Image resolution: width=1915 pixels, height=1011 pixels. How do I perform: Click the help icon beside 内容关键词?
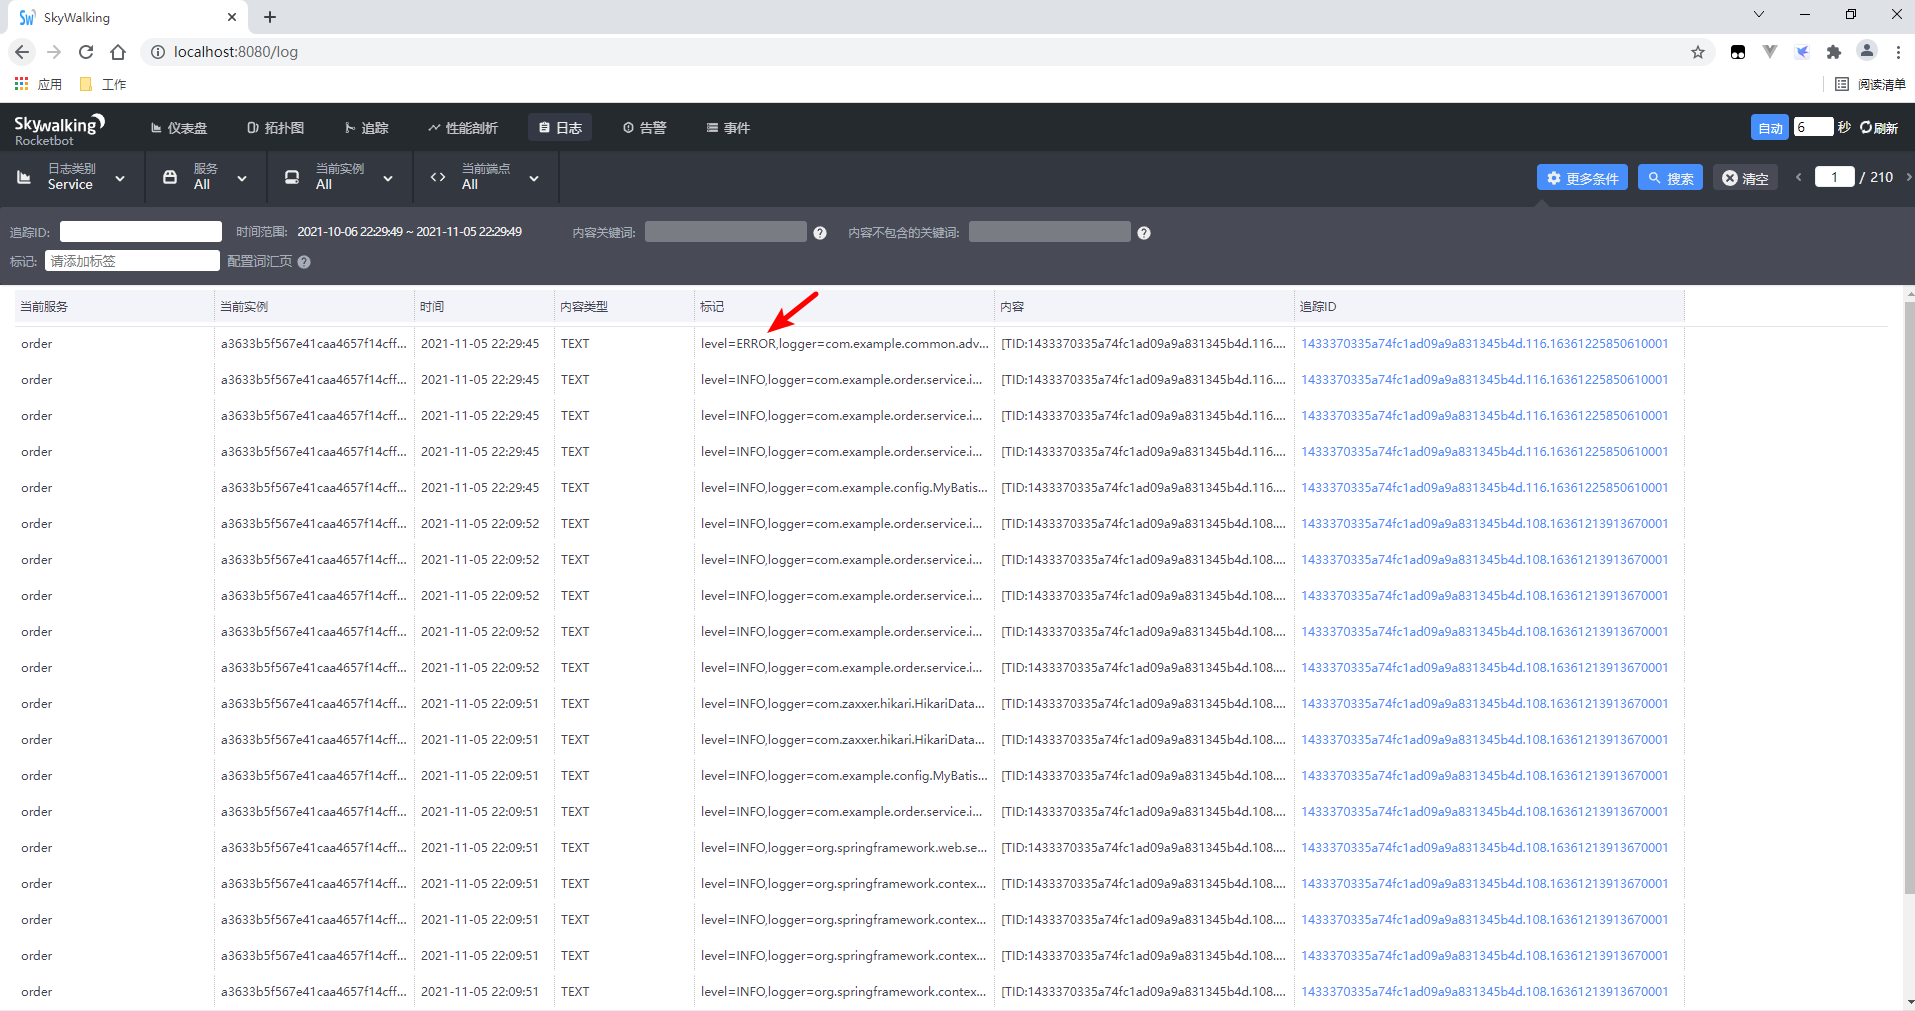820,233
